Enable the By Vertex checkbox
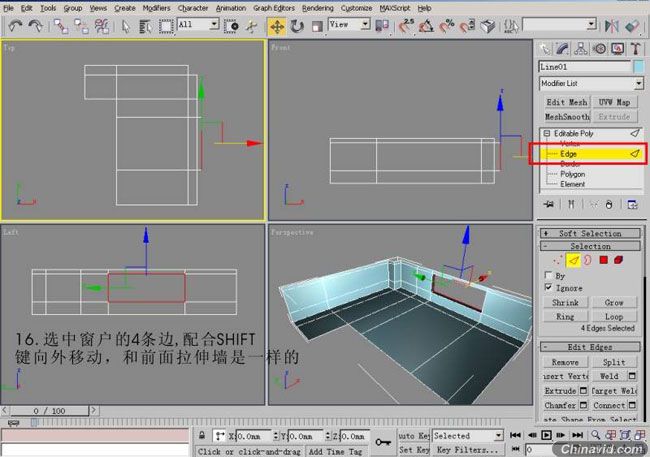Image resolution: width=650 pixels, height=457 pixels. 547,274
